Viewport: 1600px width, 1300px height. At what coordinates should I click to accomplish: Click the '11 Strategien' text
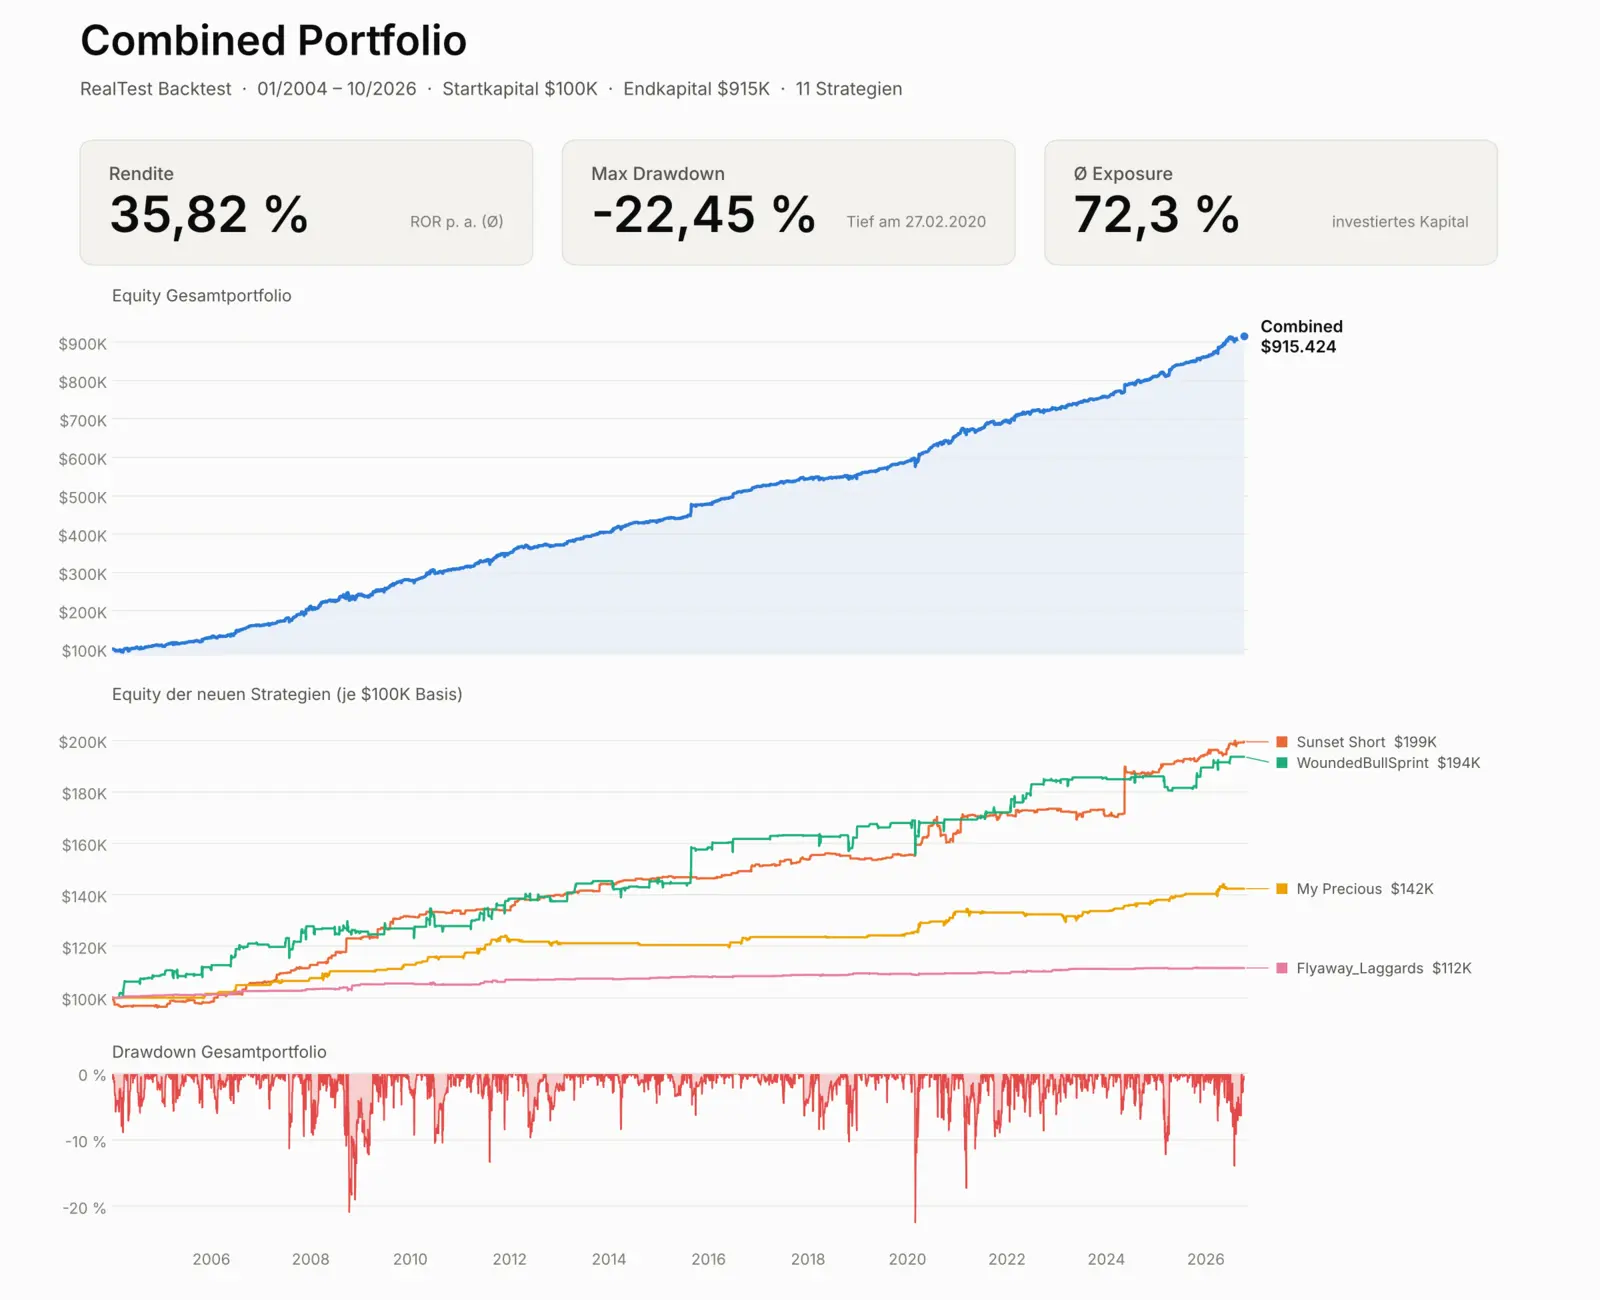pyautogui.click(x=849, y=89)
